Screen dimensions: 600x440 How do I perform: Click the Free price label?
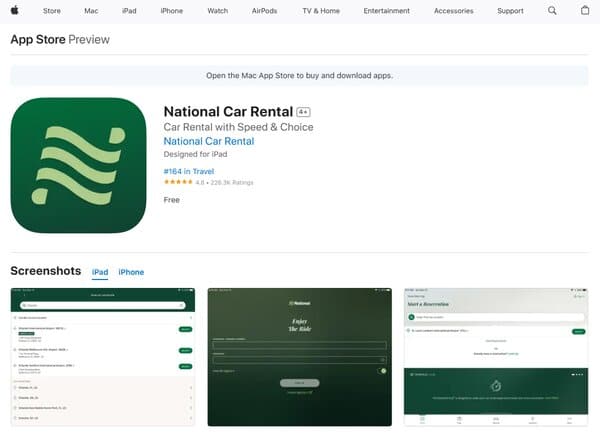[x=171, y=200]
